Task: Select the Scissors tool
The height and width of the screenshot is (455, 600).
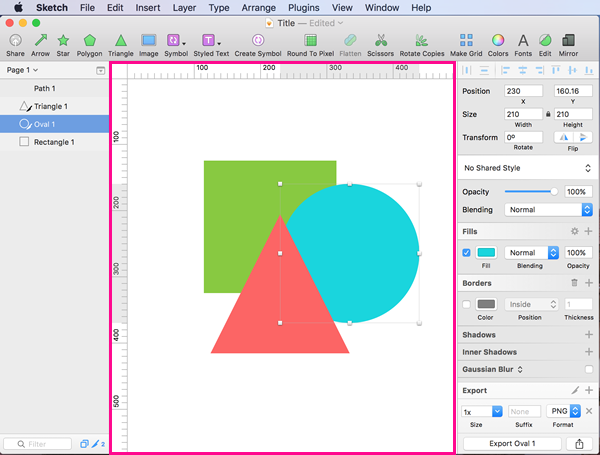Action: coord(380,41)
